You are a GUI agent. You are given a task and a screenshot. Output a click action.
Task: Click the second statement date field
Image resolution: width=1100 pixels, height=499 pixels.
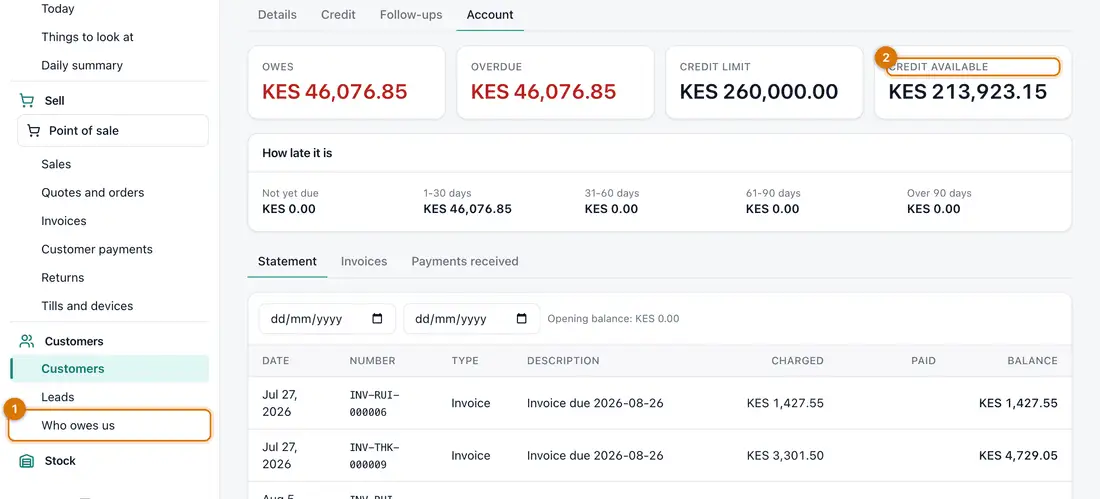click(472, 319)
